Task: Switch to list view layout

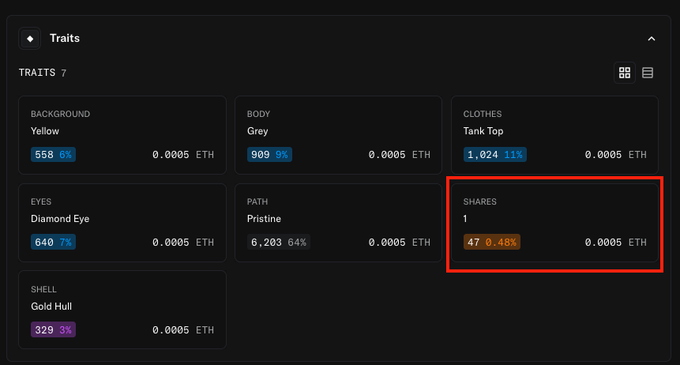Action: click(647, 73)
